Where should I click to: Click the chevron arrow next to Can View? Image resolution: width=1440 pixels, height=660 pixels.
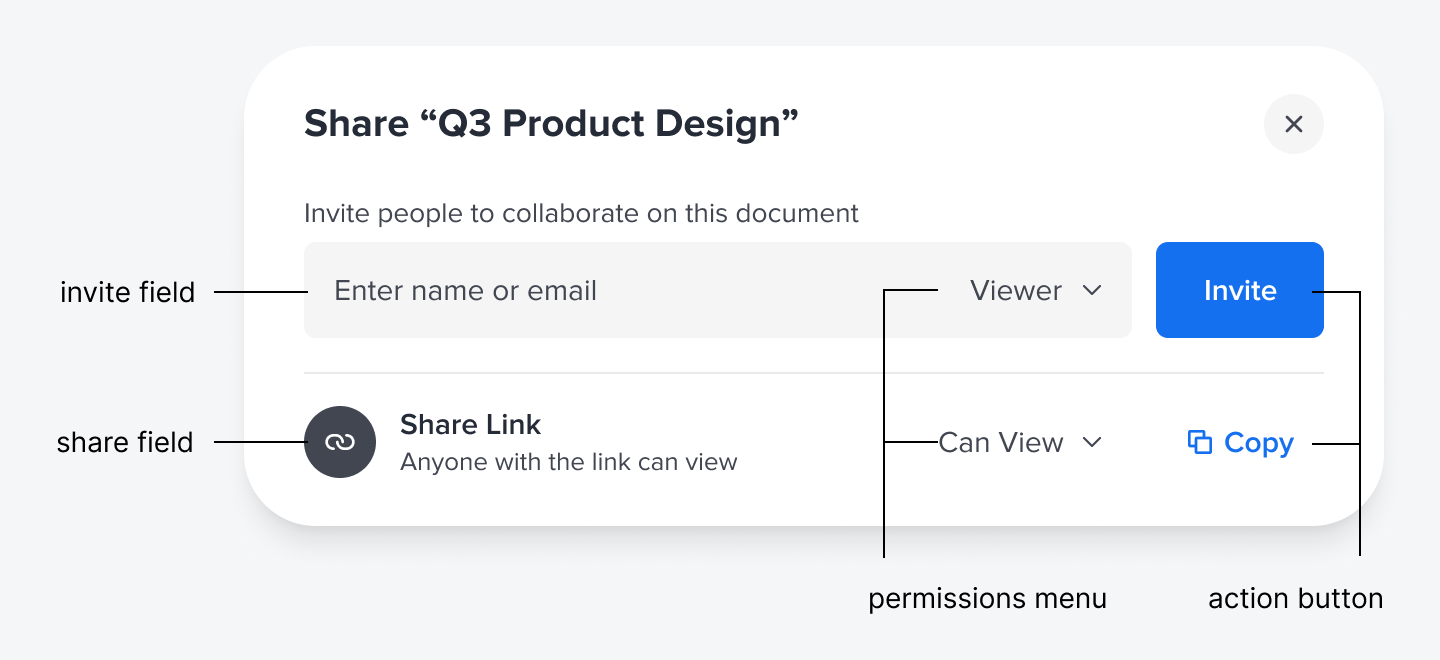pos(1092,442)
